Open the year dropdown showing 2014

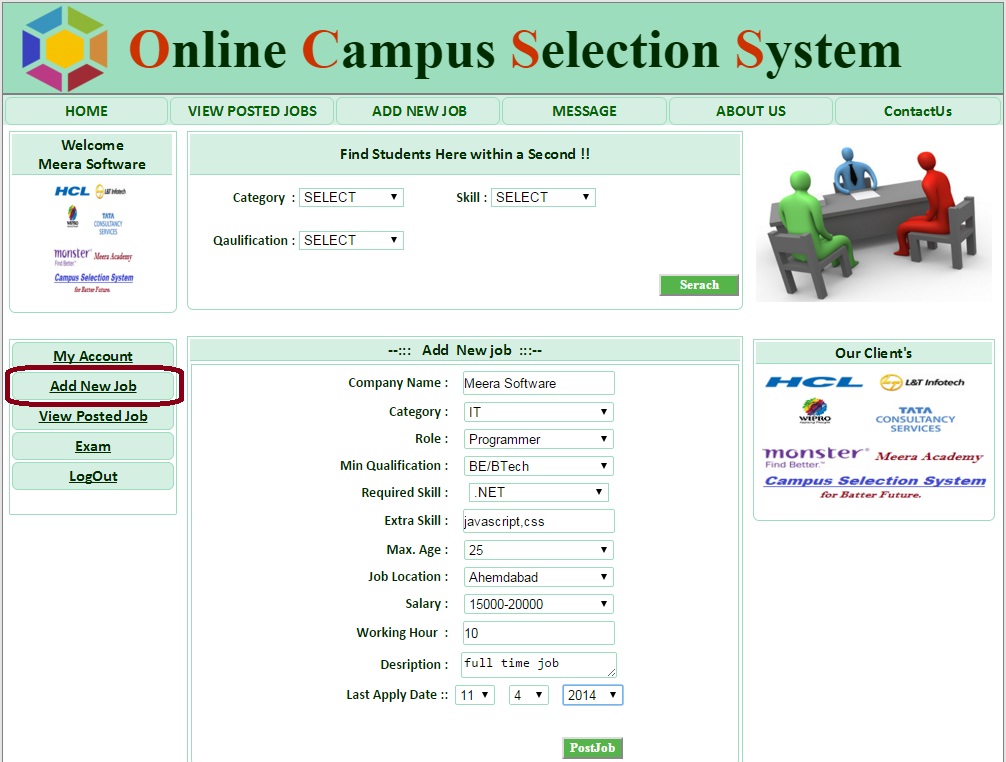click(592, 695)
